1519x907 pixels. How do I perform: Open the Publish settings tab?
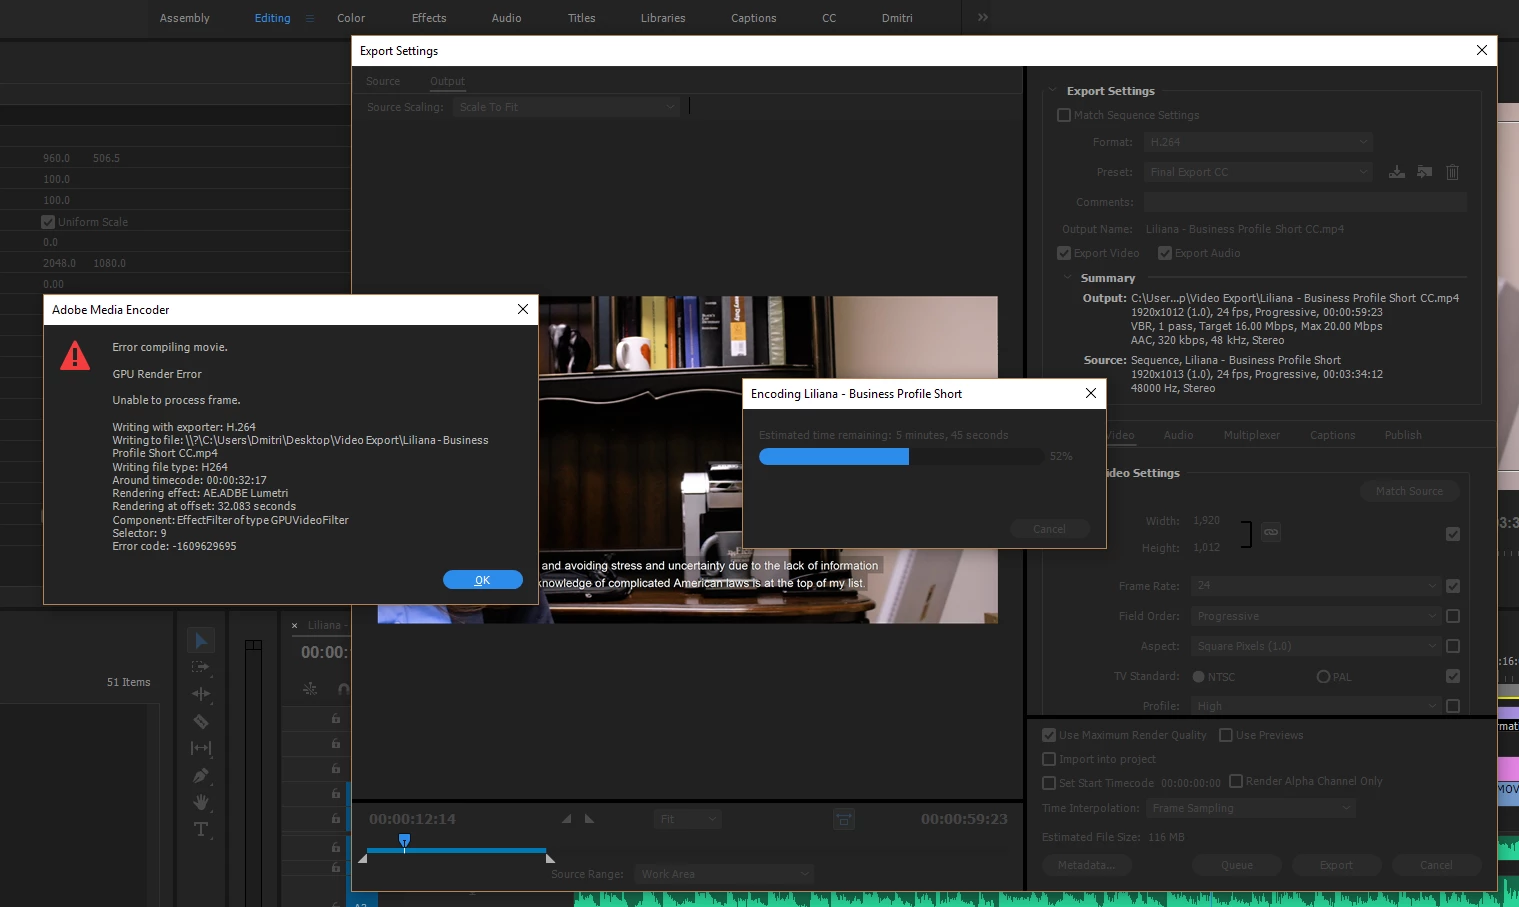[1403, 435]
